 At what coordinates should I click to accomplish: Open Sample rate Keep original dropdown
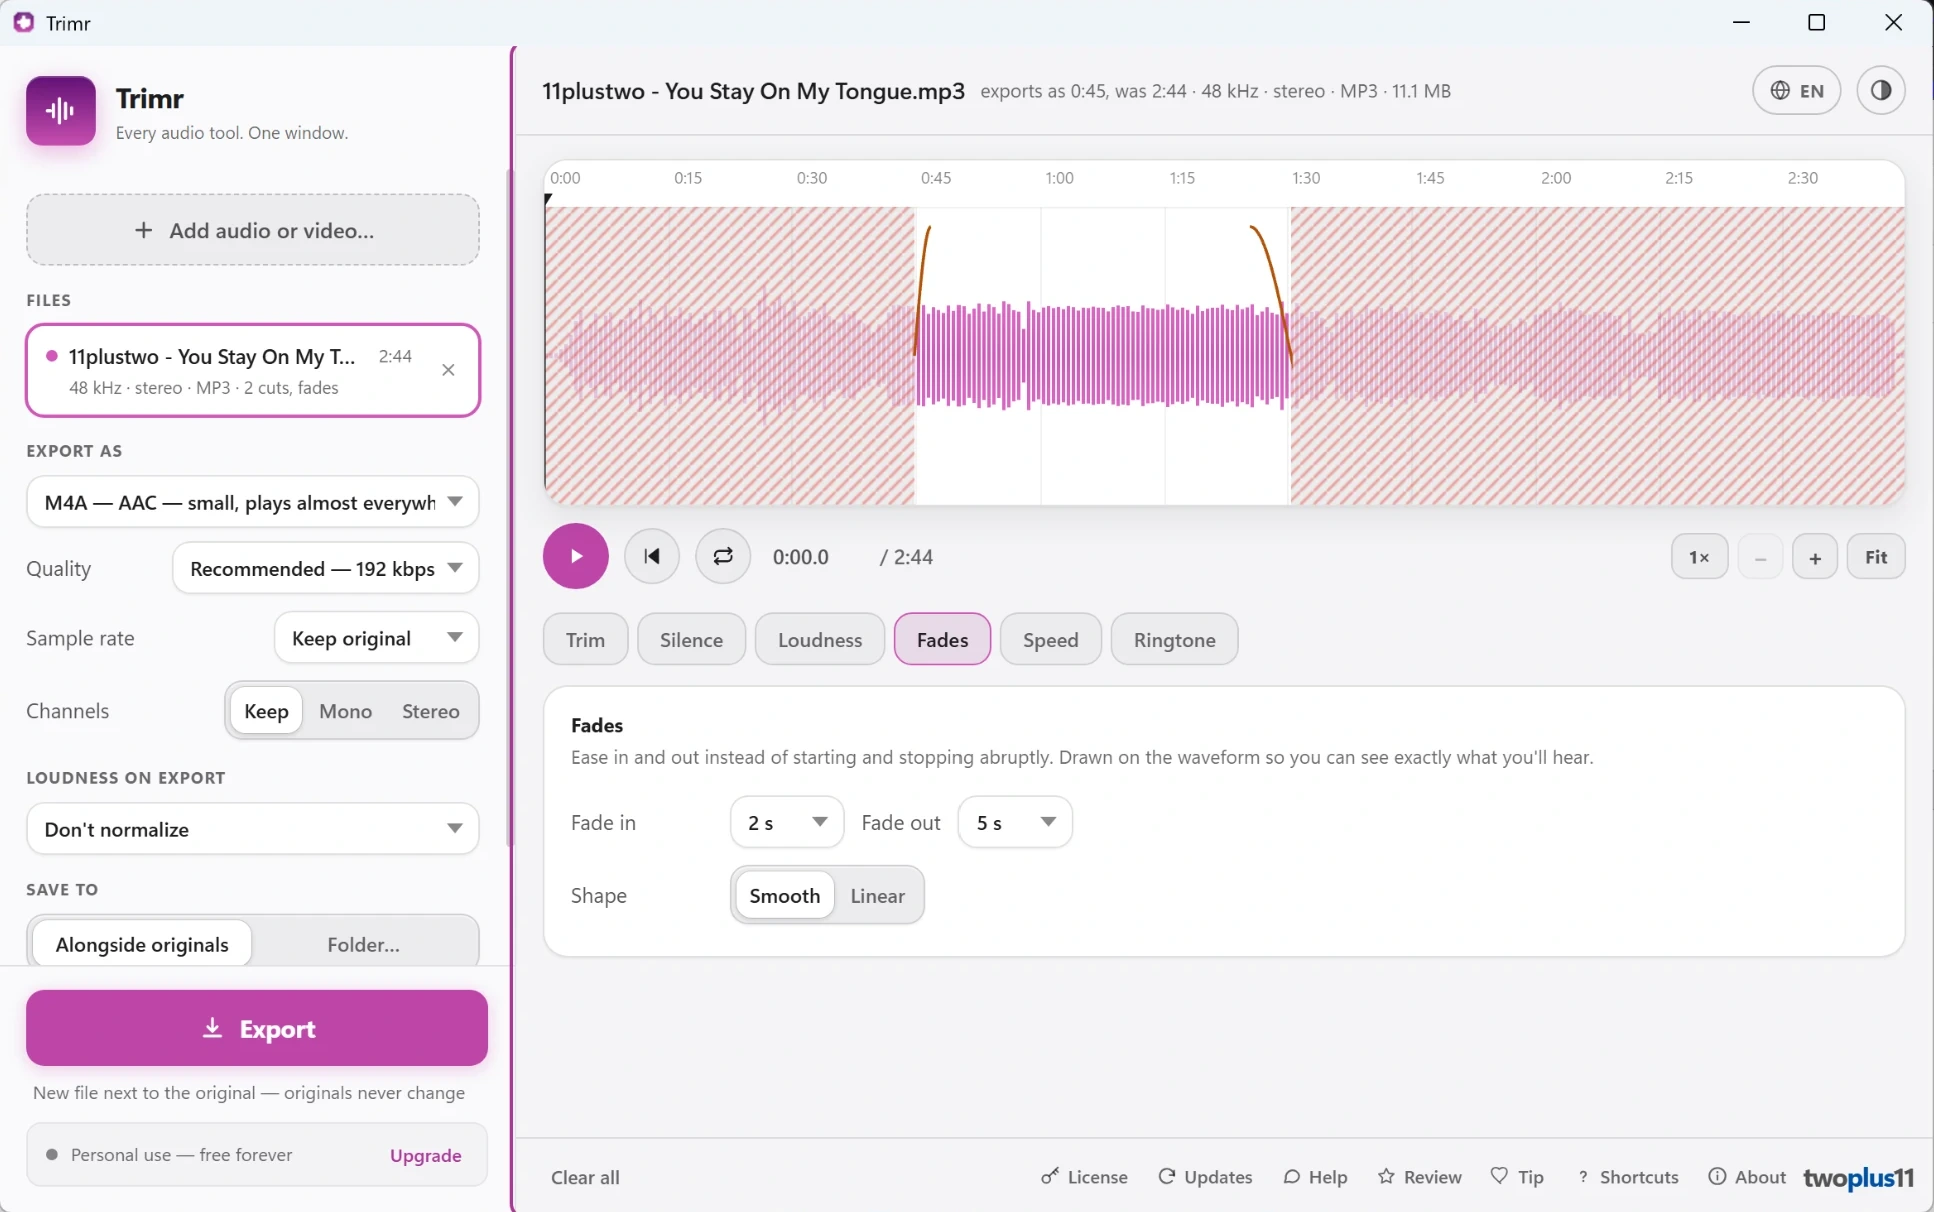377,638
